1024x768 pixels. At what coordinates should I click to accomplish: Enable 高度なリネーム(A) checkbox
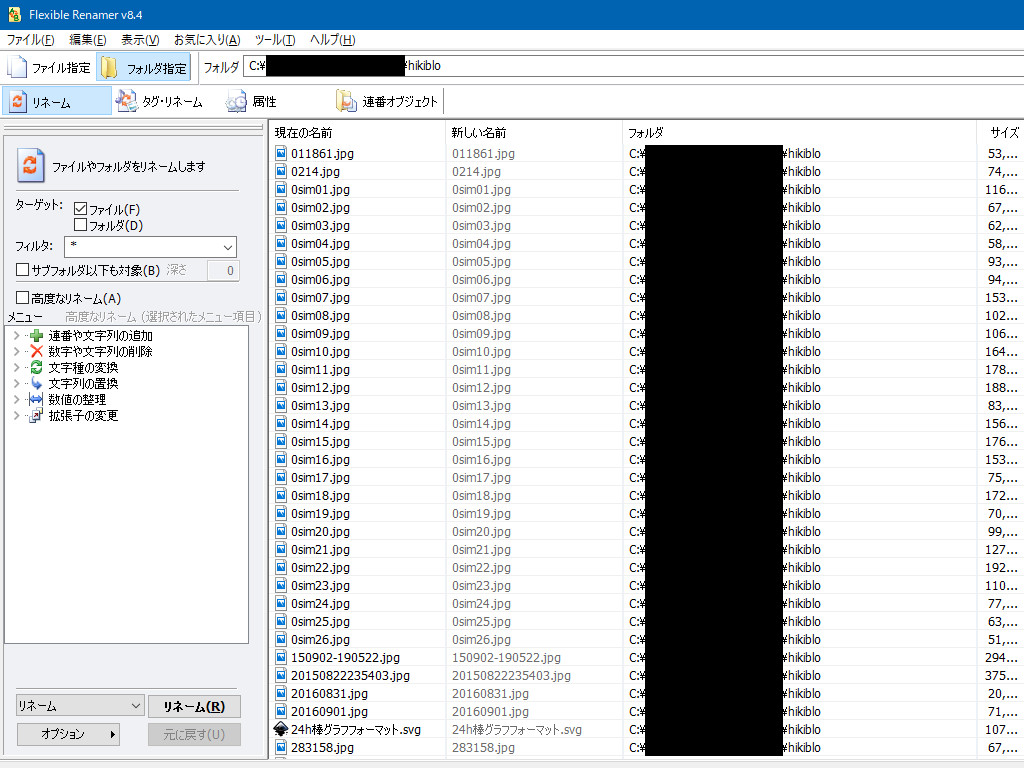[22, 298]
